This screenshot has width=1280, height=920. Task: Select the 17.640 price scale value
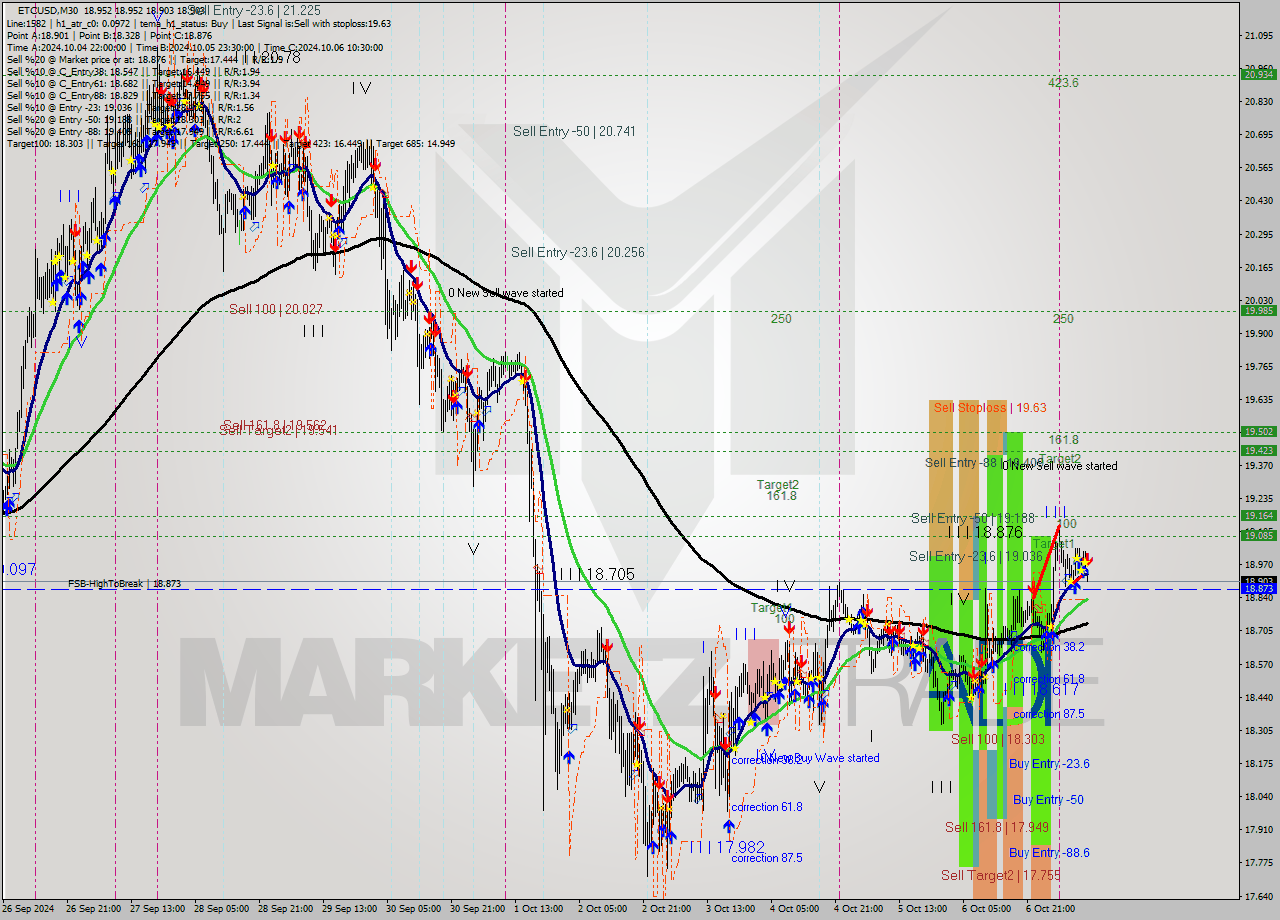[1258, 896]
